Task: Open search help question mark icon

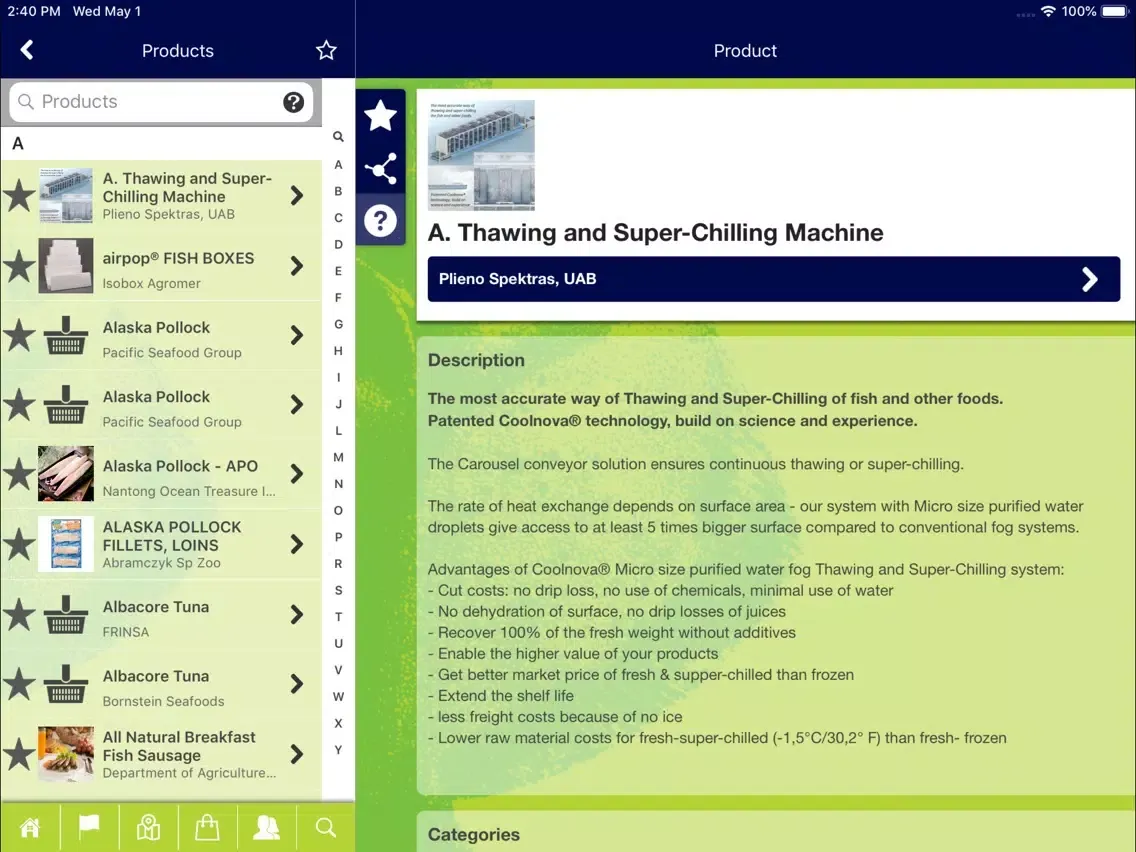Action: pos(293,102)
